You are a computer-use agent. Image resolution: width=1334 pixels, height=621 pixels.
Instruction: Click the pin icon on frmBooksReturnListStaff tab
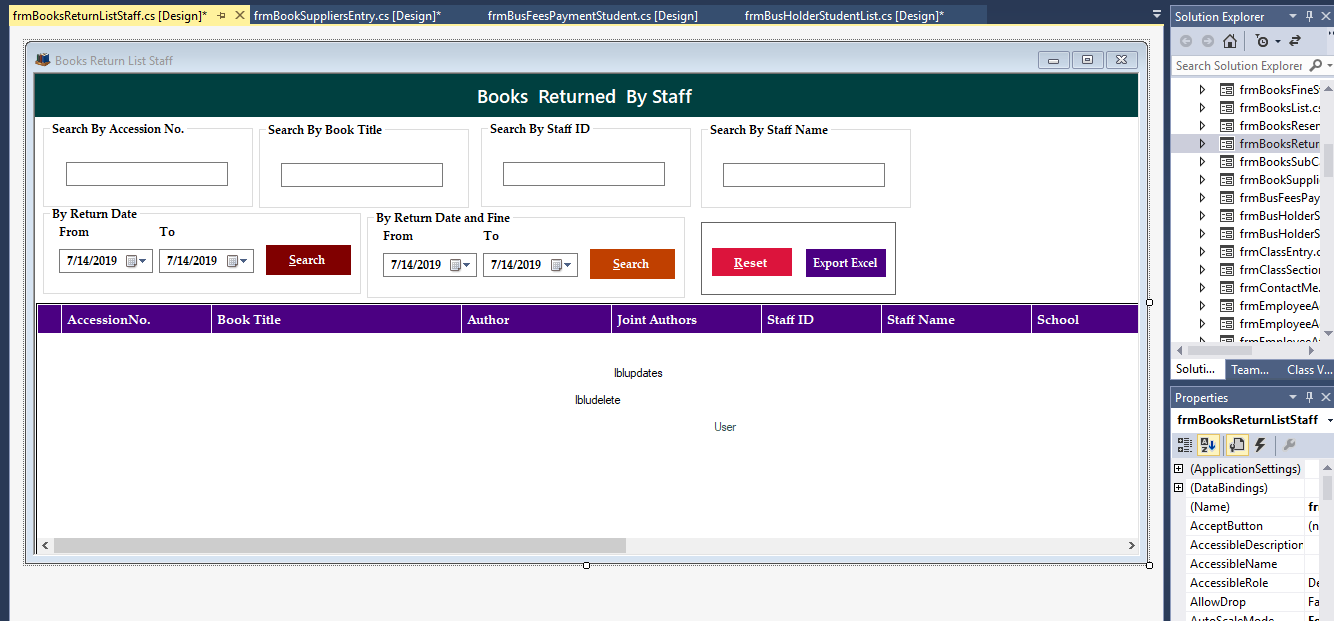222,15
